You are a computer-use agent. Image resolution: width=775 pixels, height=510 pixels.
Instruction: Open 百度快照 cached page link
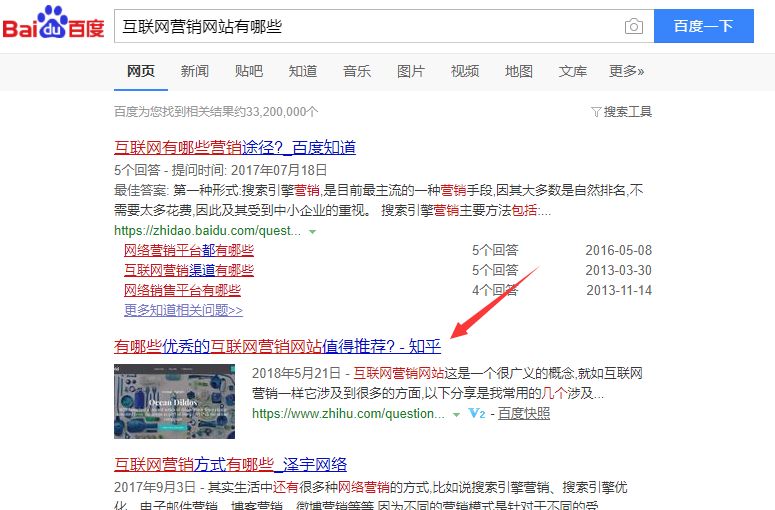pyautogui.click(x=524, y=413)
